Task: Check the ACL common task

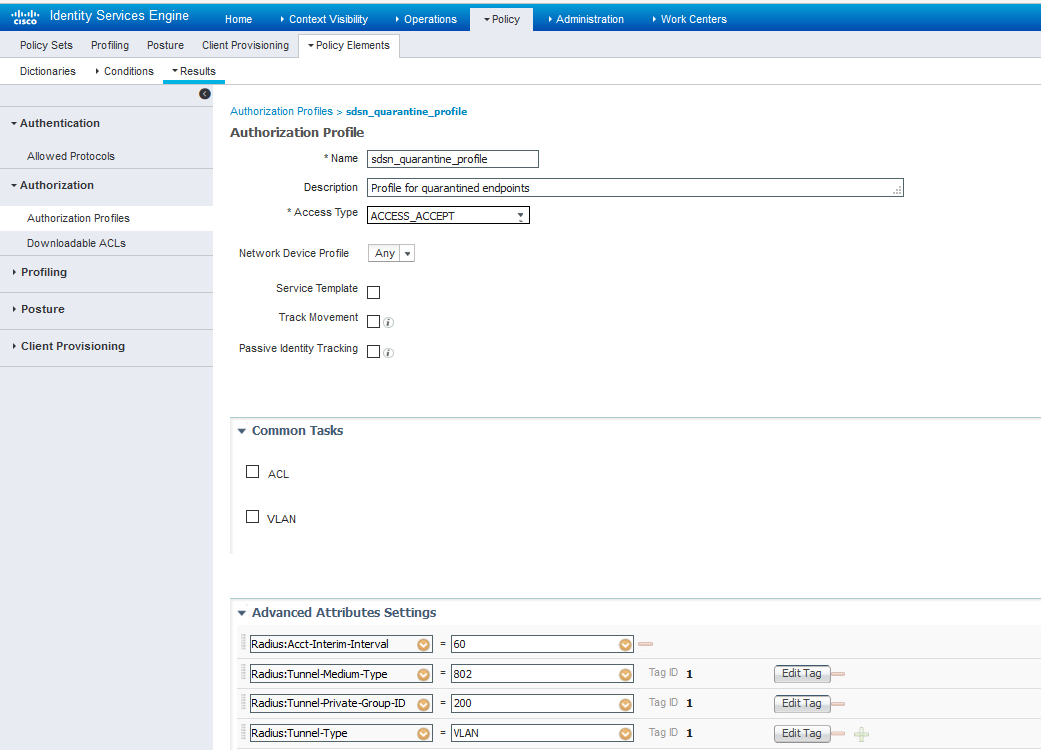Action: click(x=253, y=472)
